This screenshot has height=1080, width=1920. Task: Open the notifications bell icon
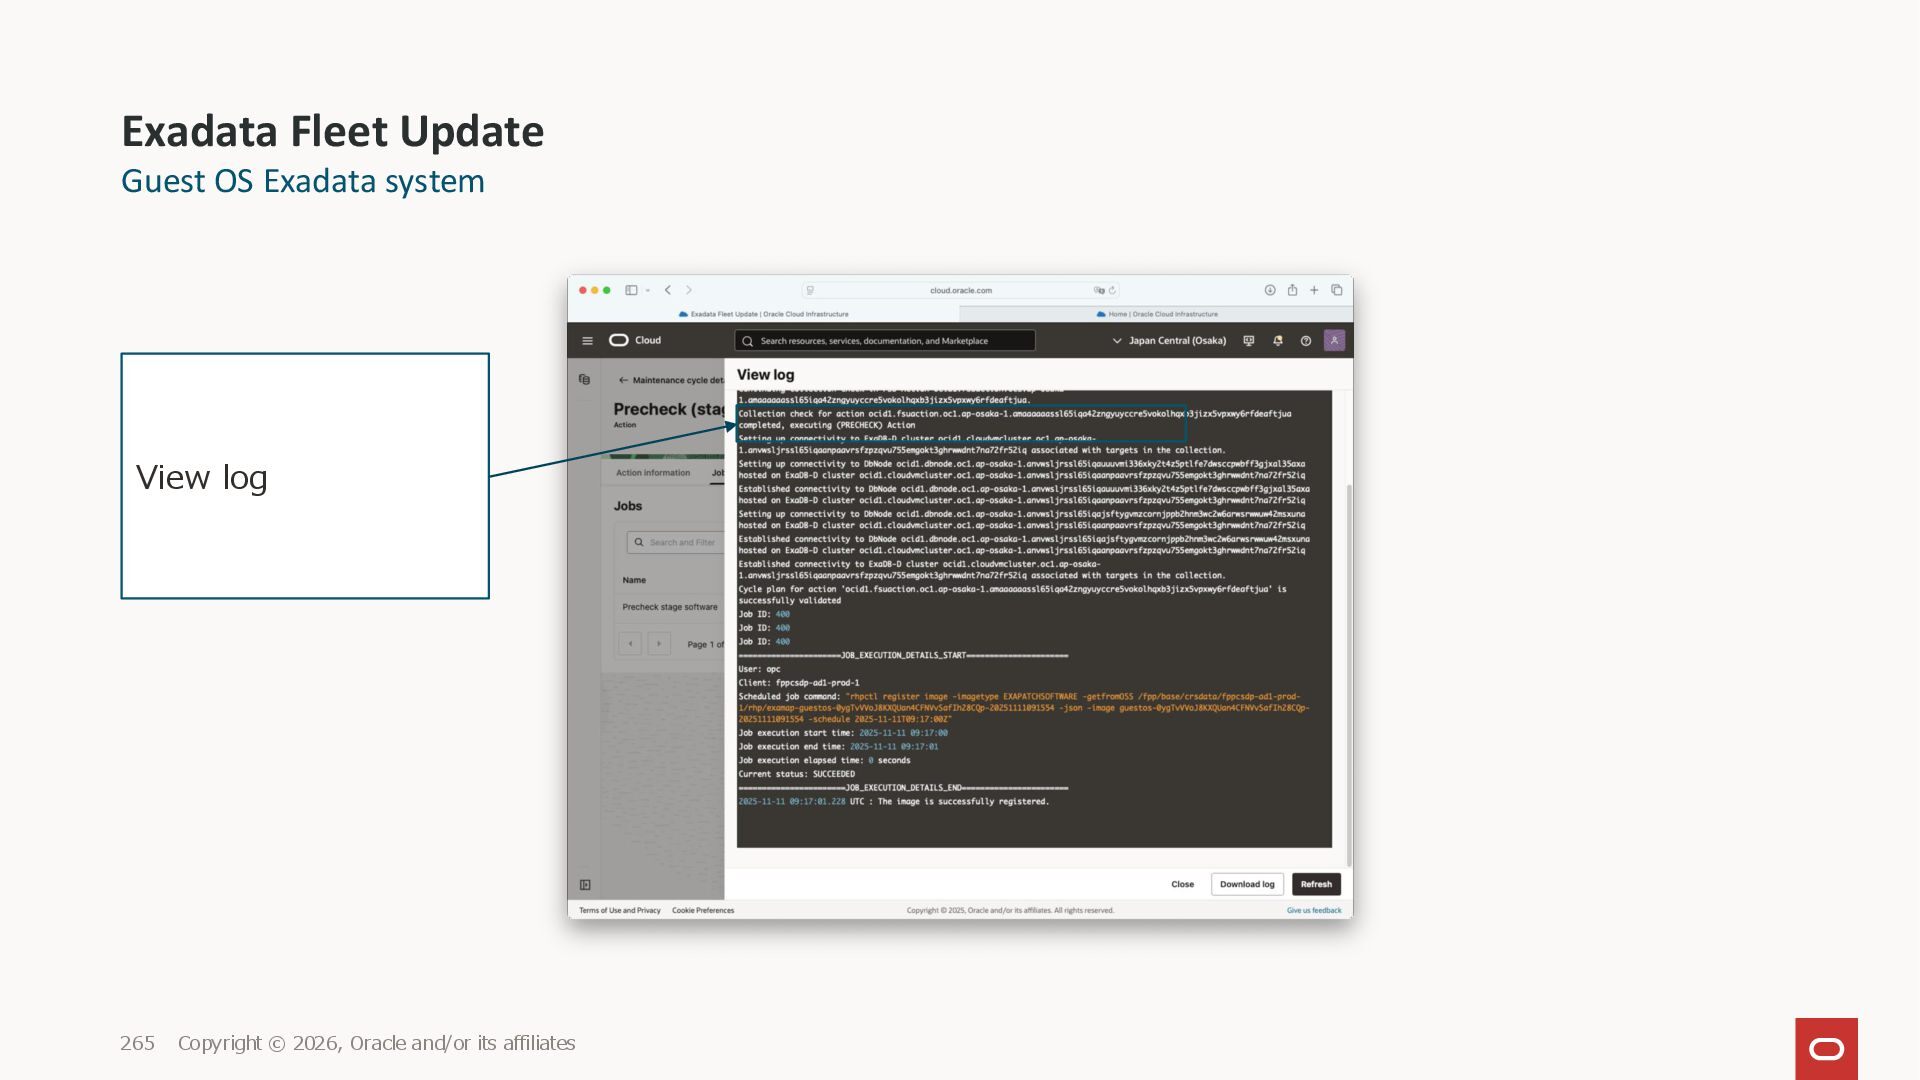pos(1277,341)
